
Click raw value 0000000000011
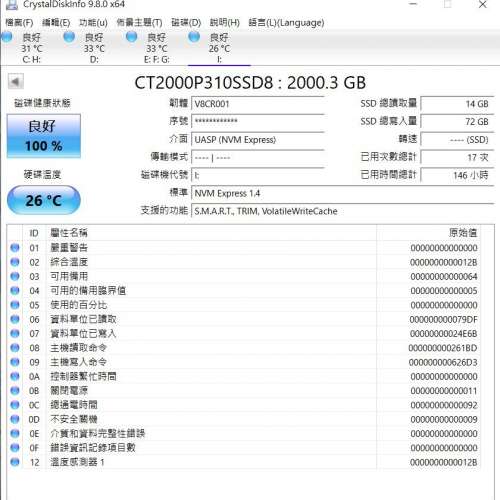(444, 391)
